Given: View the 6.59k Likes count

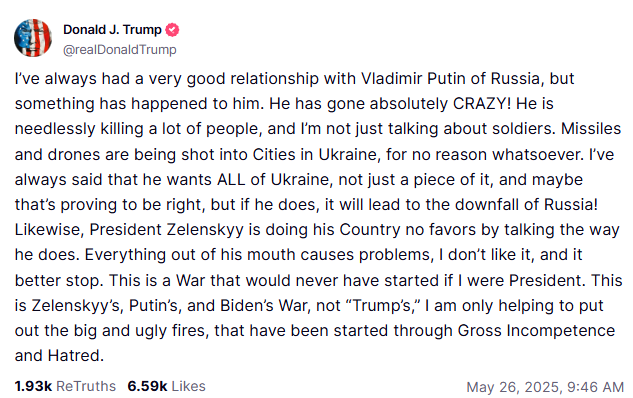Looking at the screenshot, I should 147,386.
